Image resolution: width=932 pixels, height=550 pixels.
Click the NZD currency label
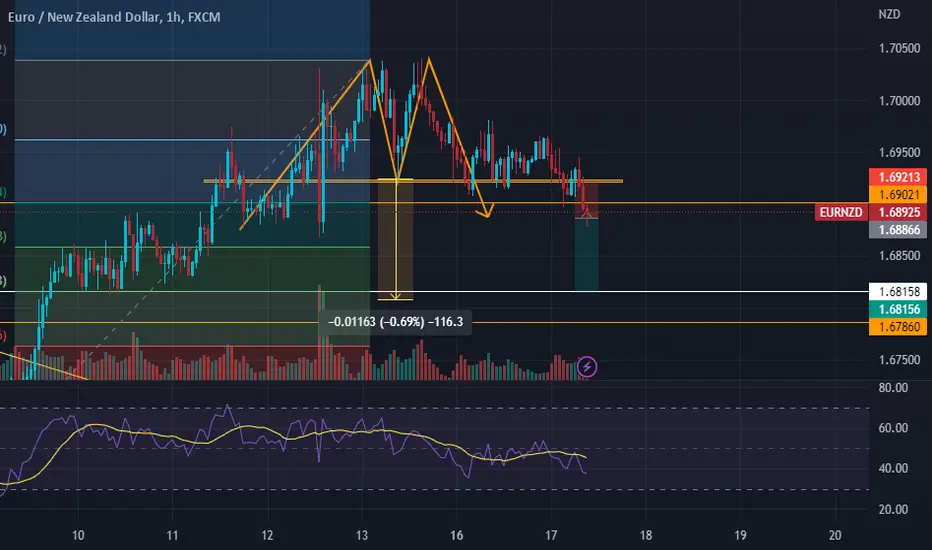(889, 14)
